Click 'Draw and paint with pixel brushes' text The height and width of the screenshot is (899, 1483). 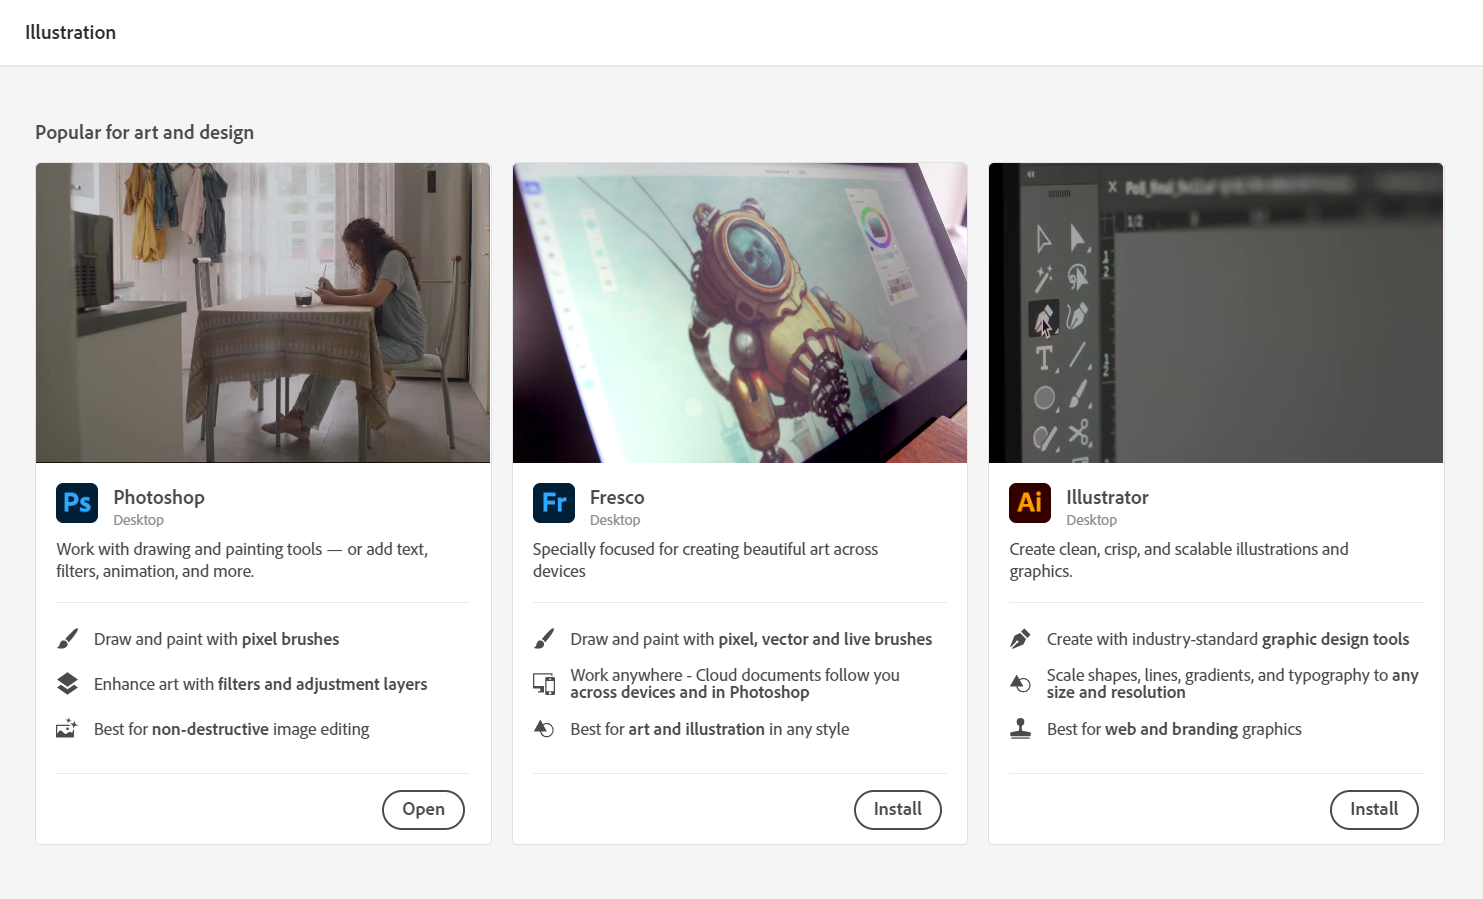[216, 639]
